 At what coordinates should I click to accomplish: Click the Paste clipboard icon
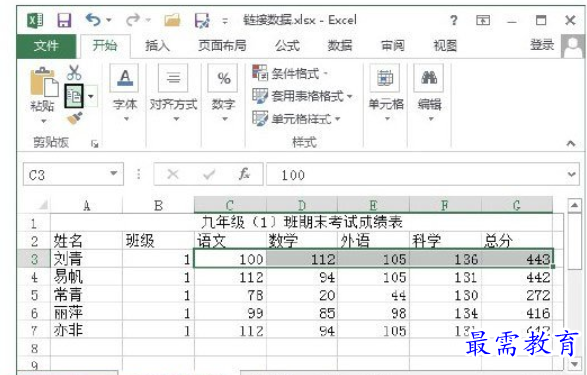(x=44, y=82)
